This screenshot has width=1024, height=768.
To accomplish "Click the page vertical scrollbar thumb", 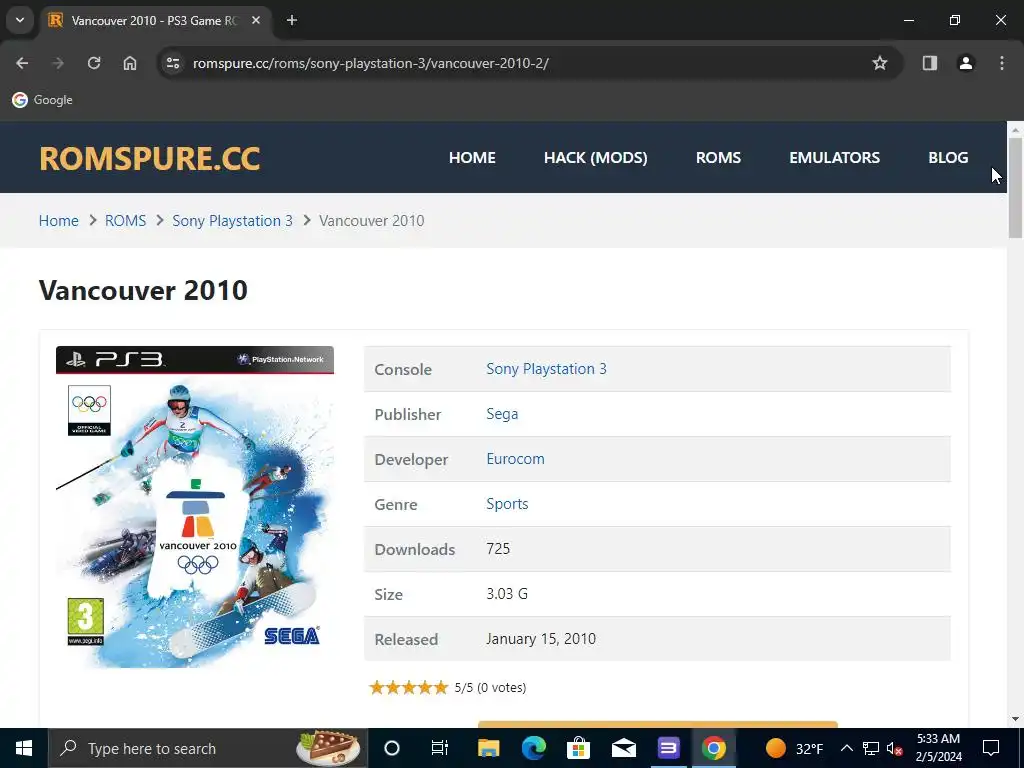I will [x=1016, y=188].
